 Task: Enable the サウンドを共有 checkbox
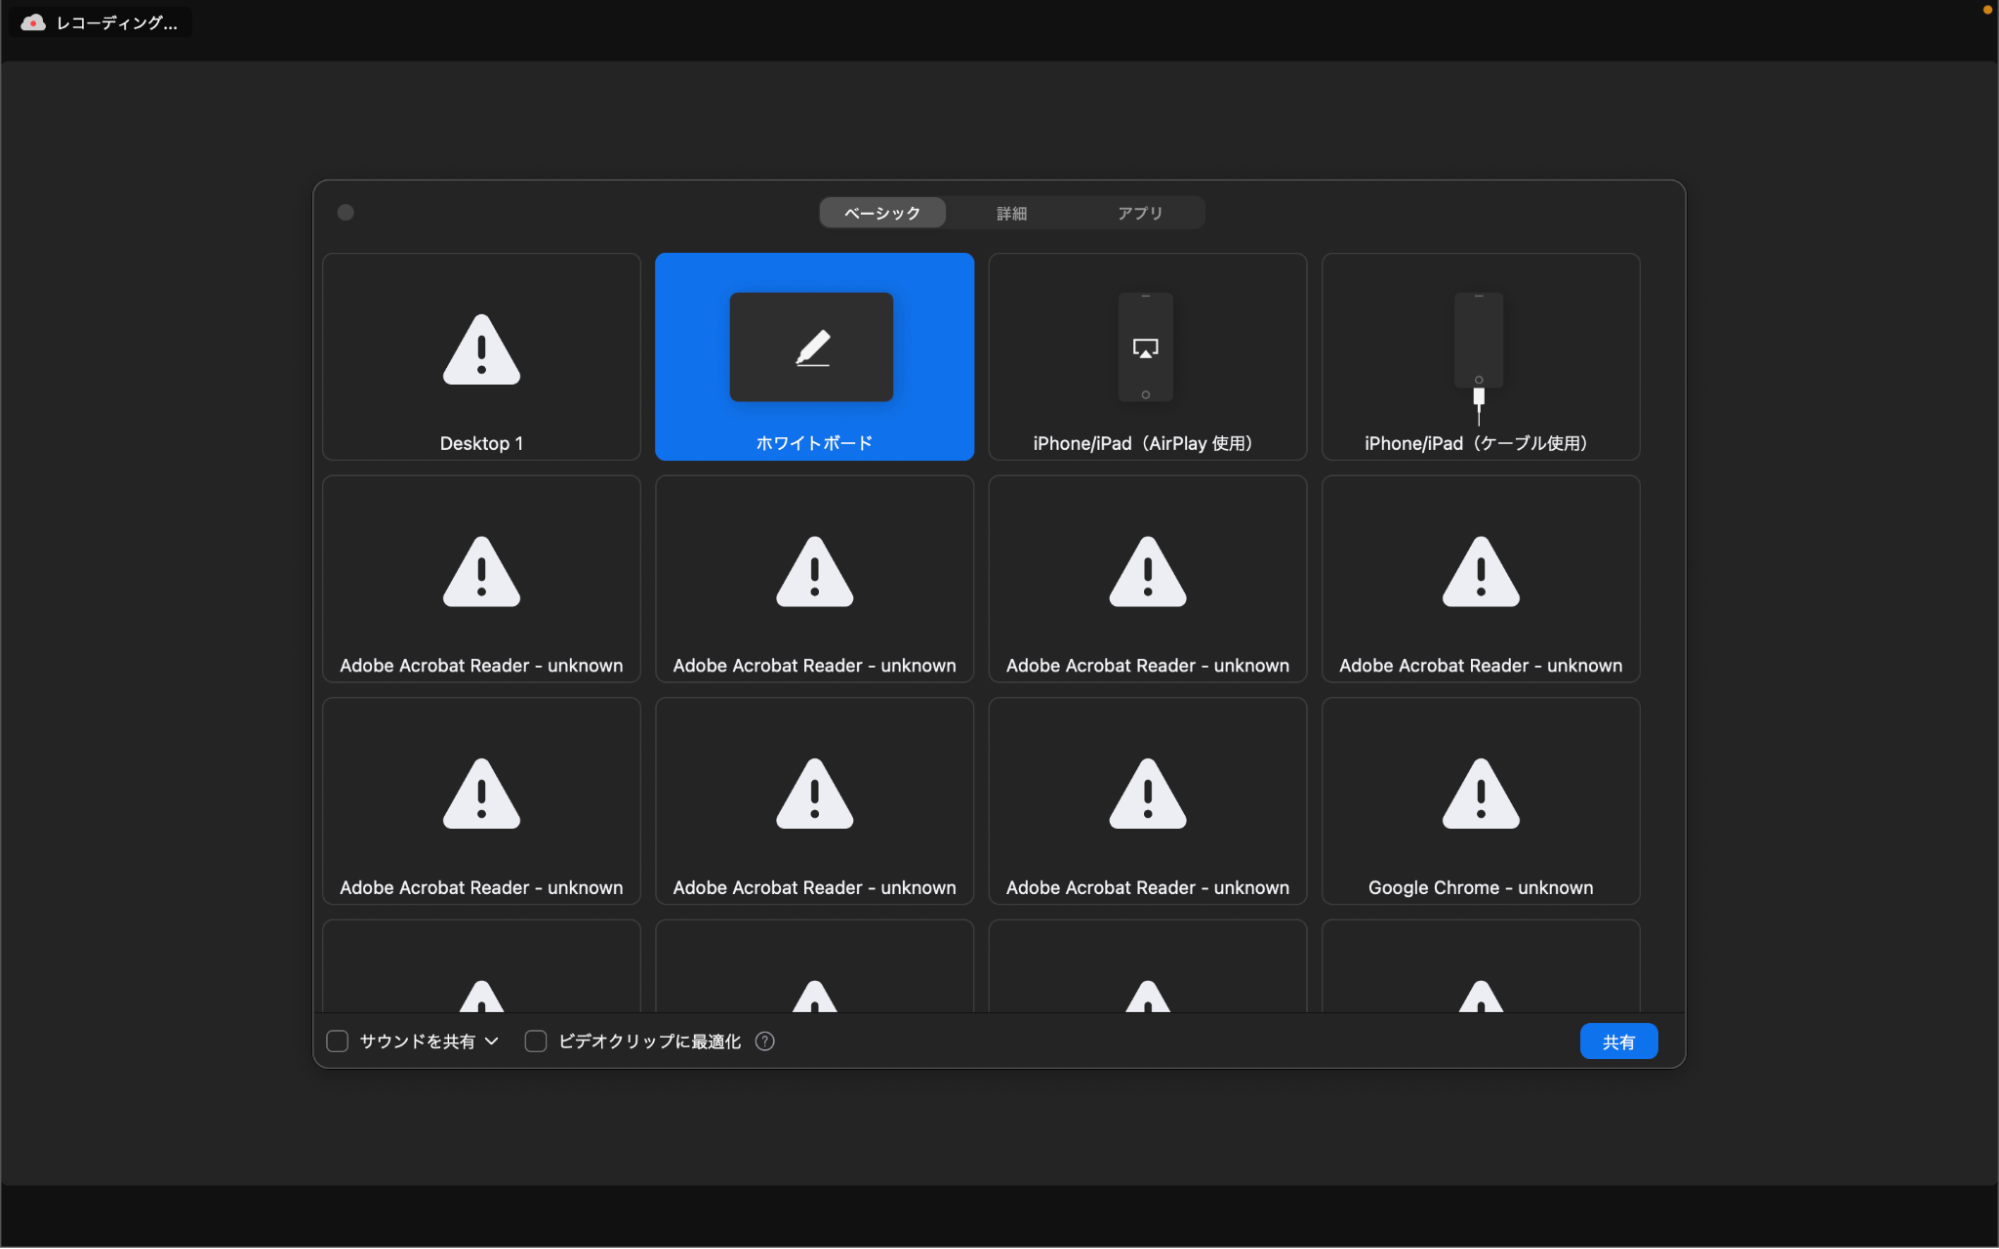(x=337, y=1041)
